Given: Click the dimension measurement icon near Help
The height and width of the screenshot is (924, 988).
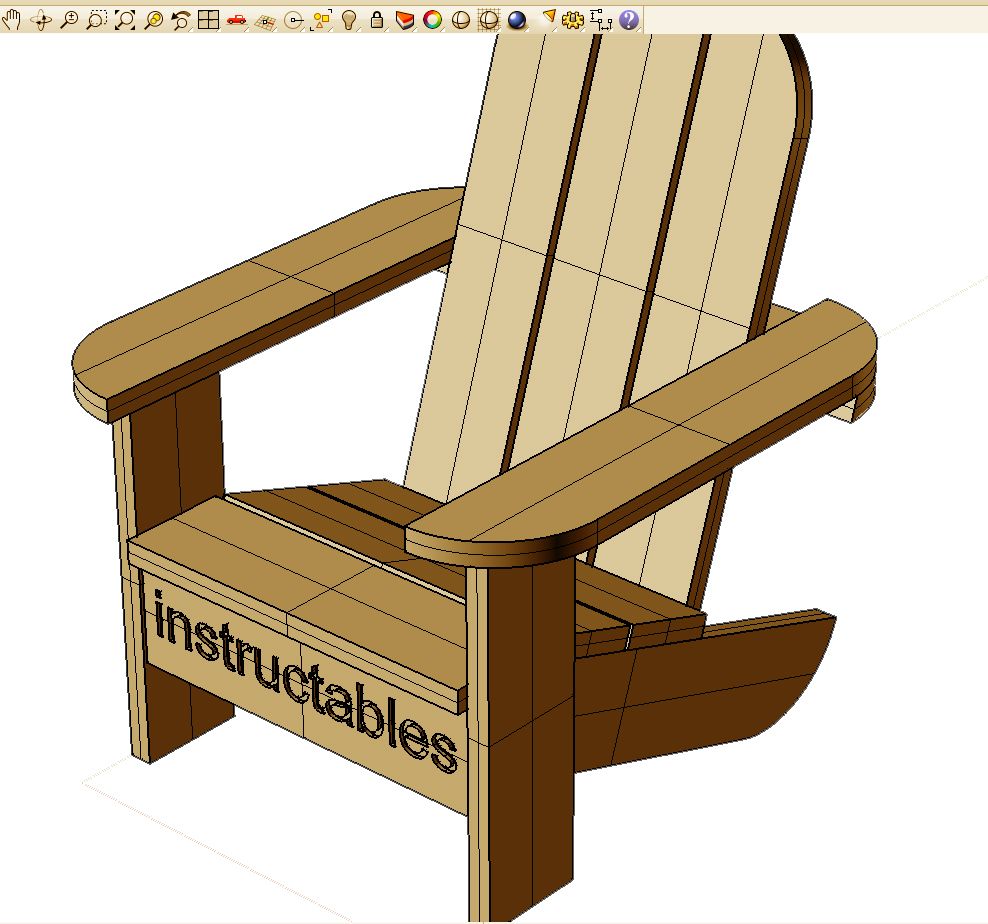Looking at the screenshot, I should (x=600, y=18).
